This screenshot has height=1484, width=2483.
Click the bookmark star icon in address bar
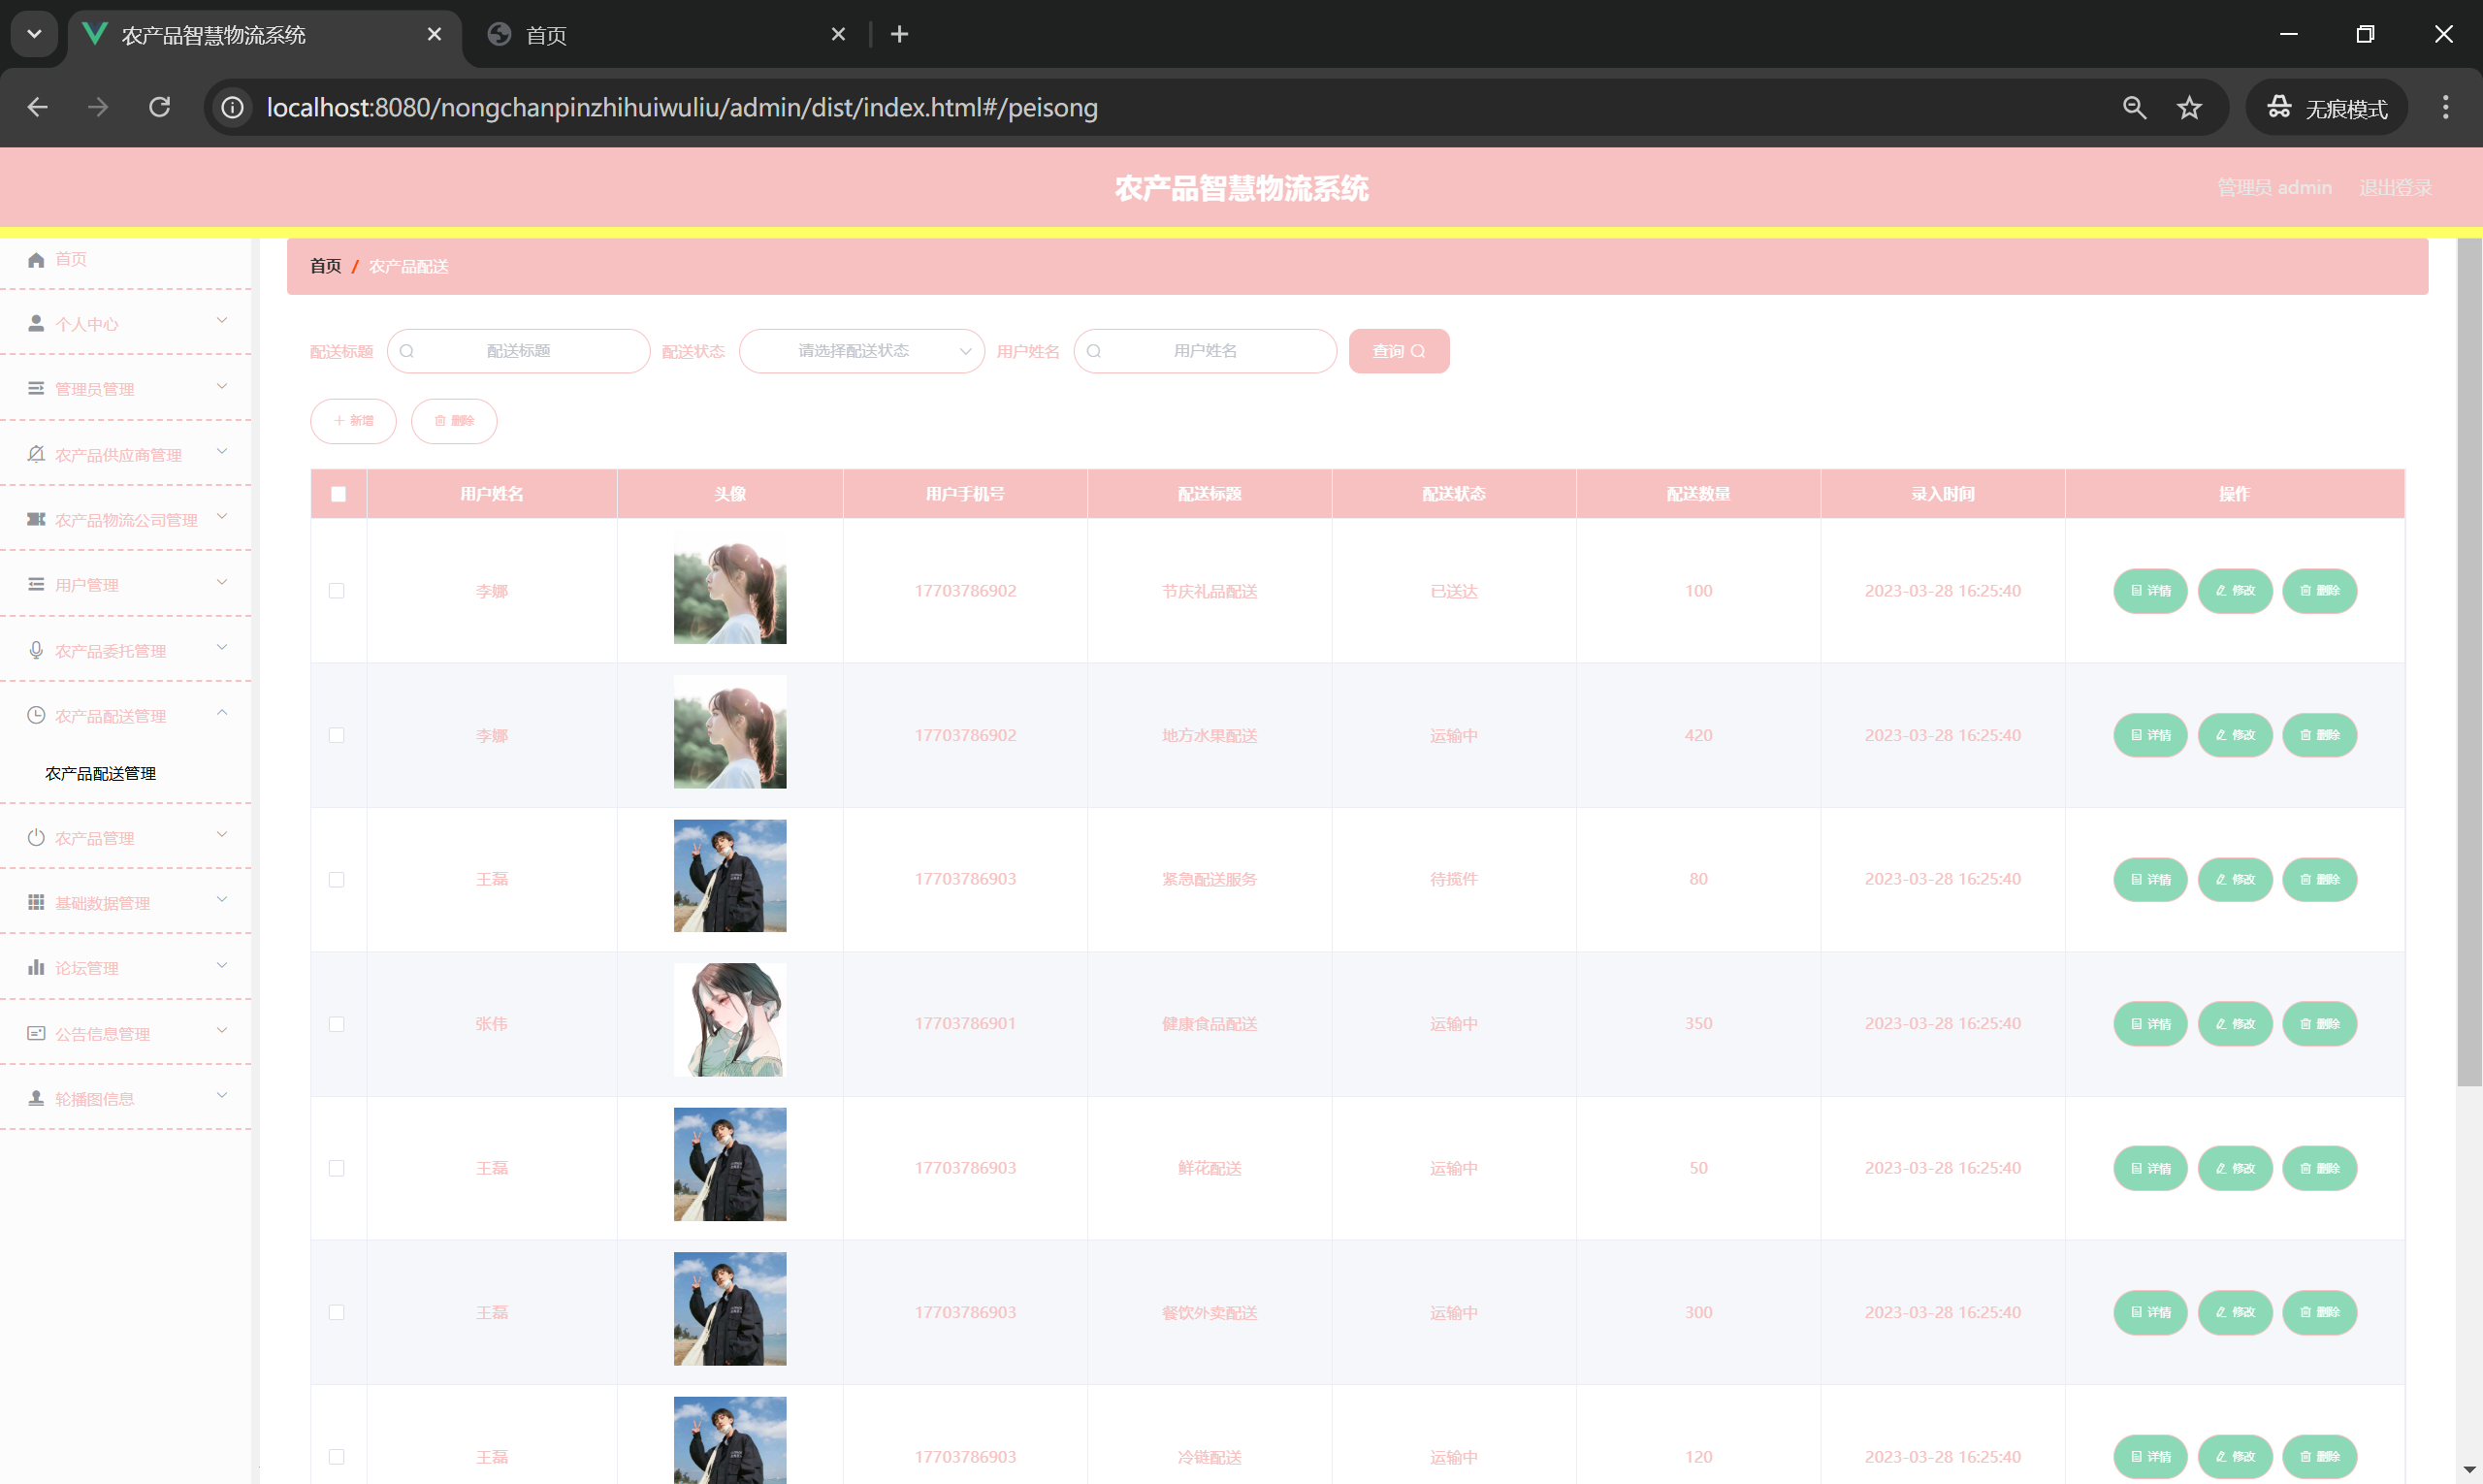(2189, 108)
